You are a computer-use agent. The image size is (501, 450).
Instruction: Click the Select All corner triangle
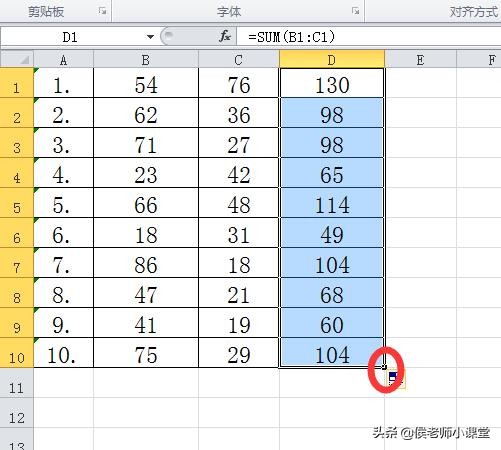point(17,60)
